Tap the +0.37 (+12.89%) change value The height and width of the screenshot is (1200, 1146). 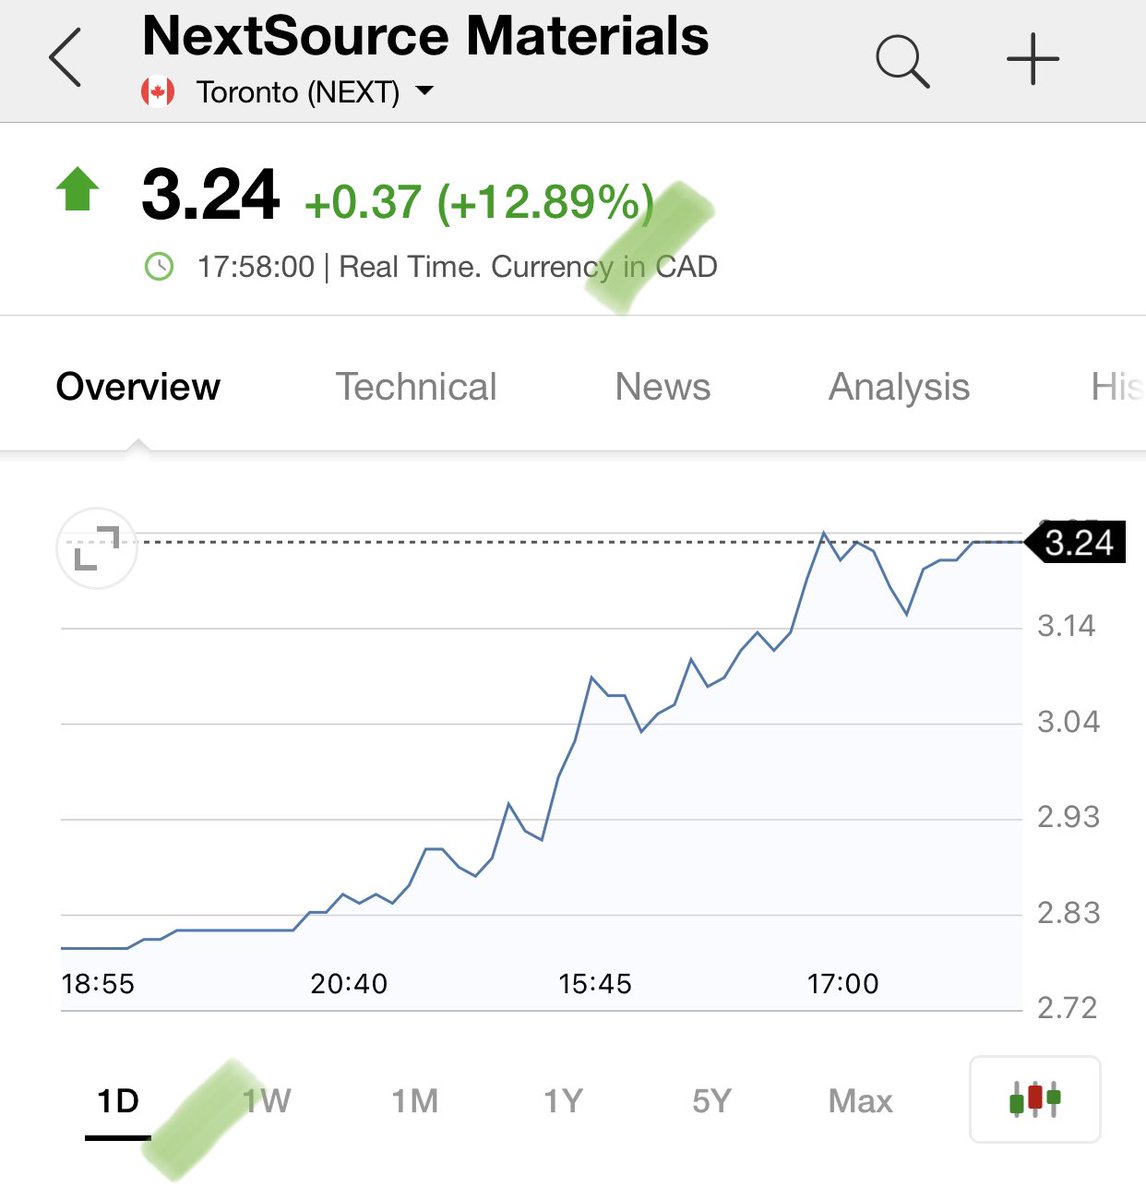click(479, 202)
